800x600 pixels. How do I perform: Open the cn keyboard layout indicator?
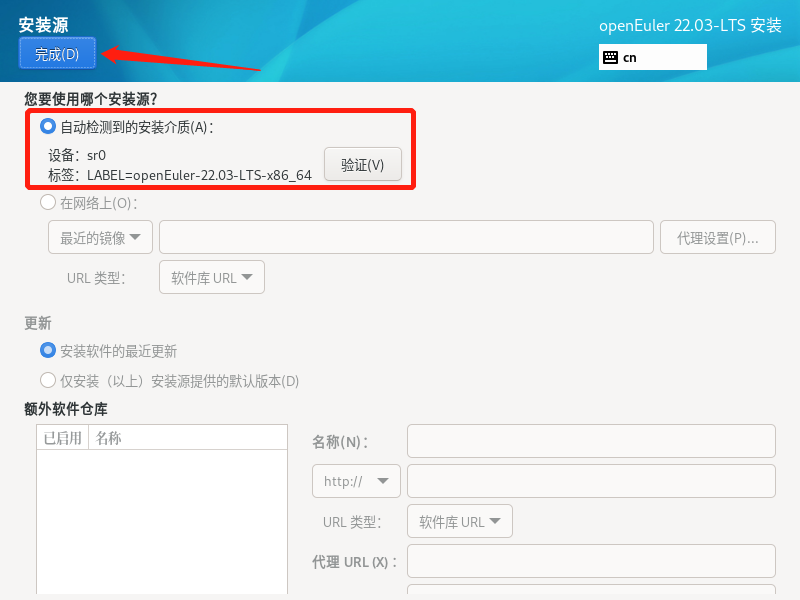click(653, 57)
